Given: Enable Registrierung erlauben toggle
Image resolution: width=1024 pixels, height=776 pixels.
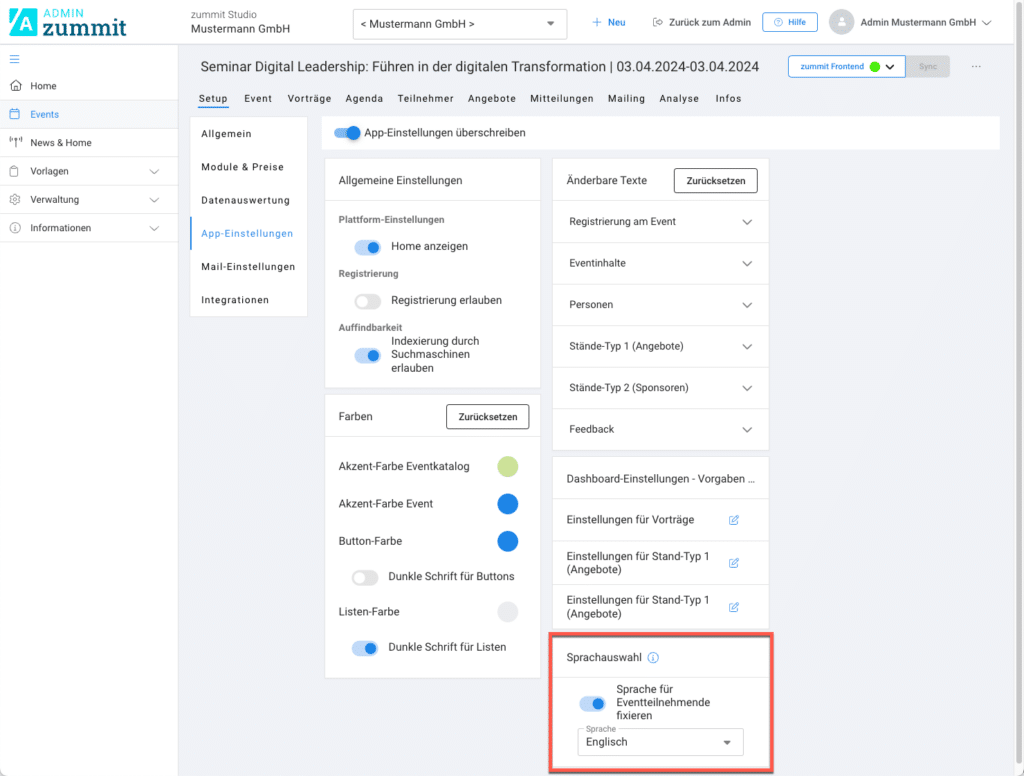Looking at the screenshot, I should tap(367, 300).
